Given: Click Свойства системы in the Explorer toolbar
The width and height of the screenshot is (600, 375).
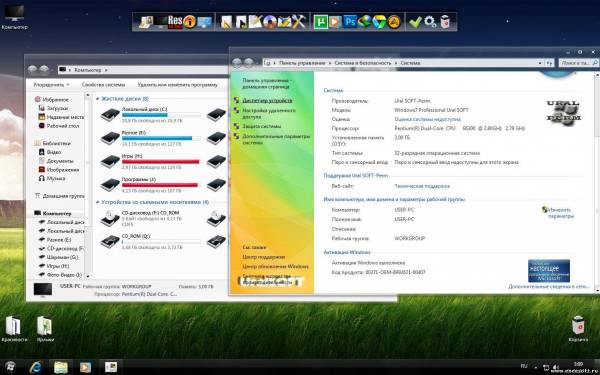Looking at the screenshot, I should click(x=103, y=85).
